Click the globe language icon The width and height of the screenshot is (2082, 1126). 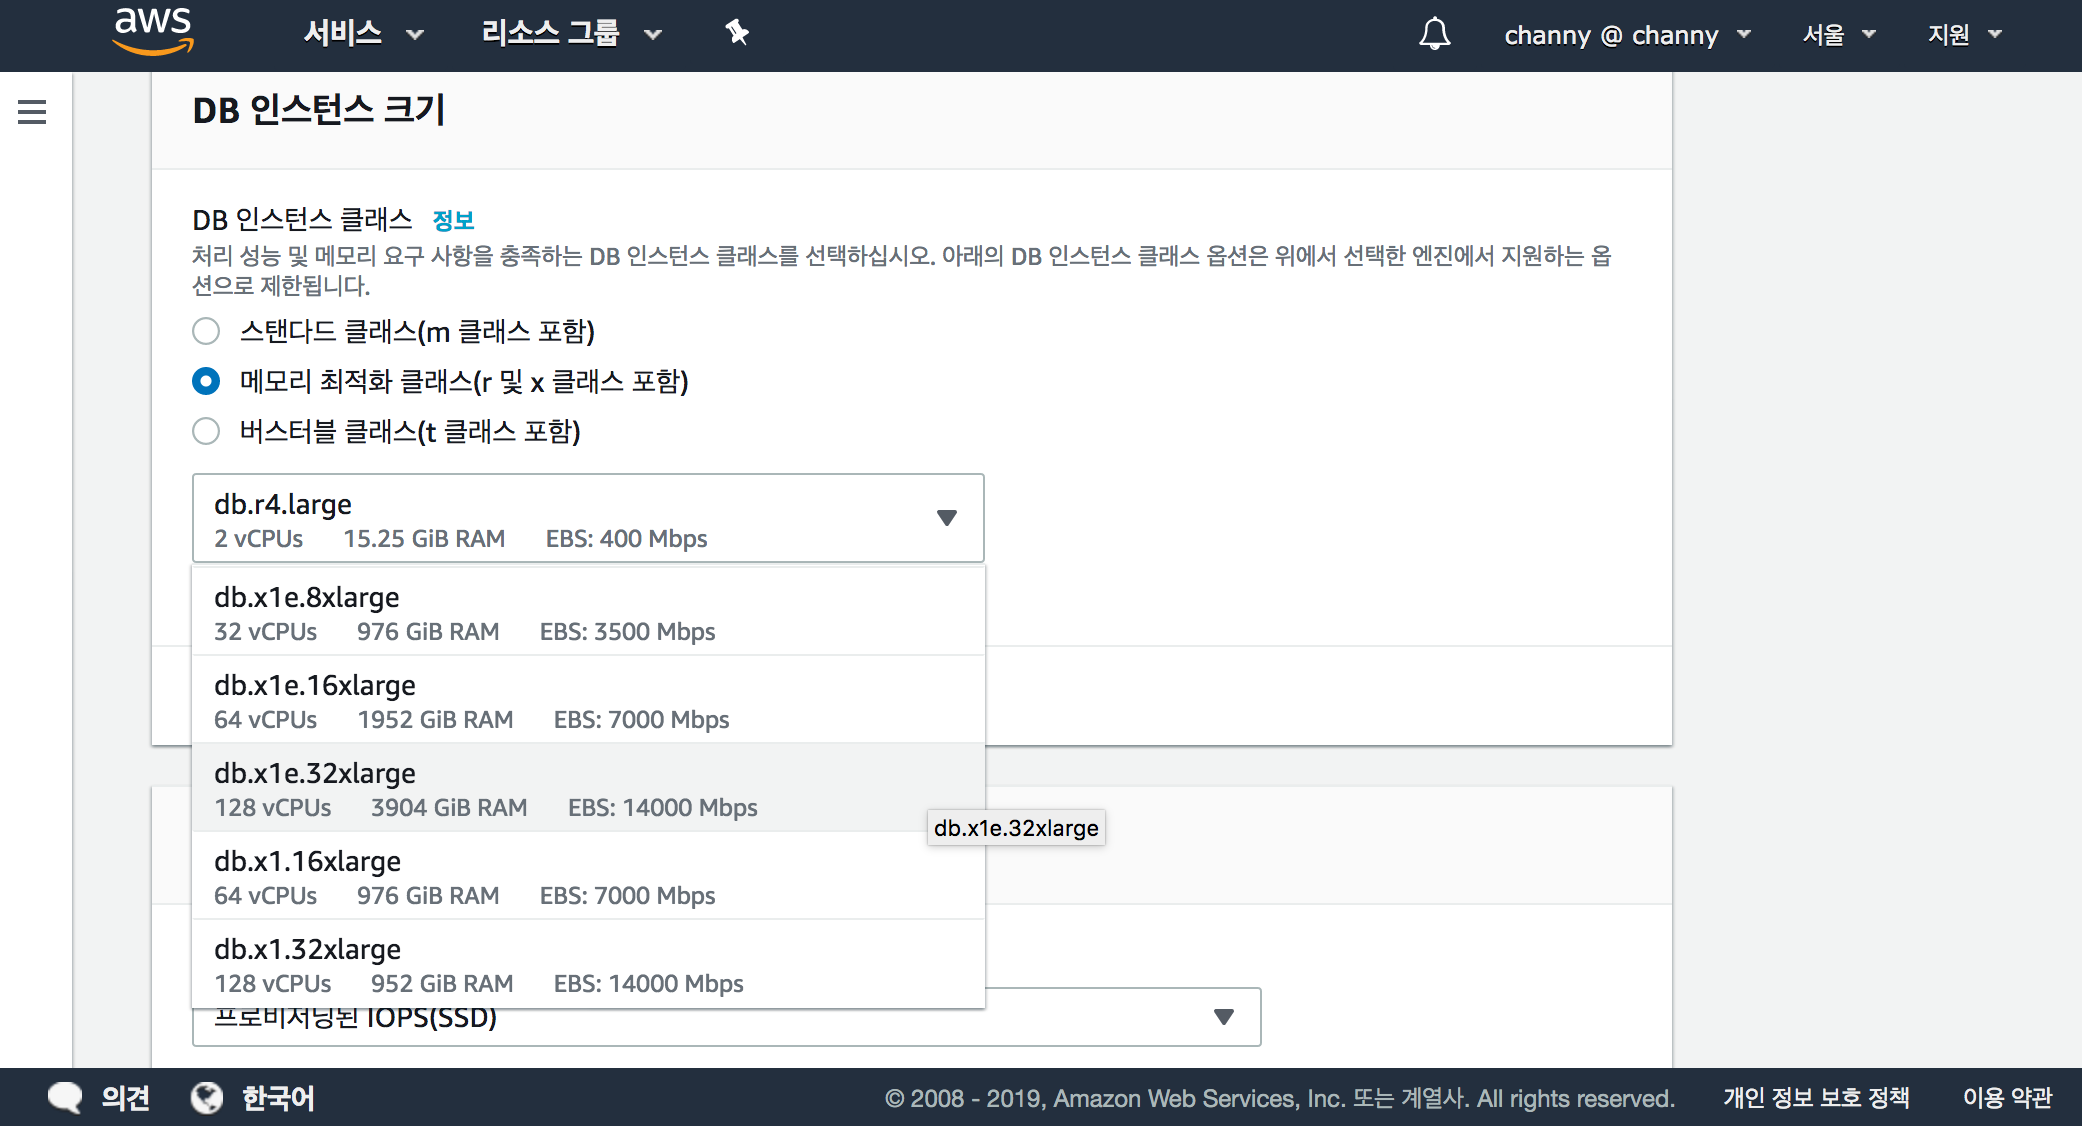coord(207,1098)
